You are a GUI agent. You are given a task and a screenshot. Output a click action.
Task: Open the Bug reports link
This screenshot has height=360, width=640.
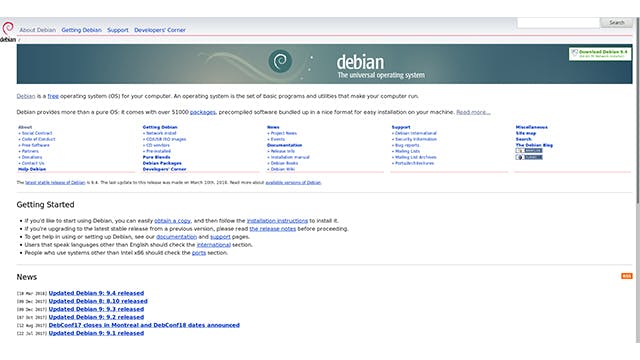[x=407, y=145]
